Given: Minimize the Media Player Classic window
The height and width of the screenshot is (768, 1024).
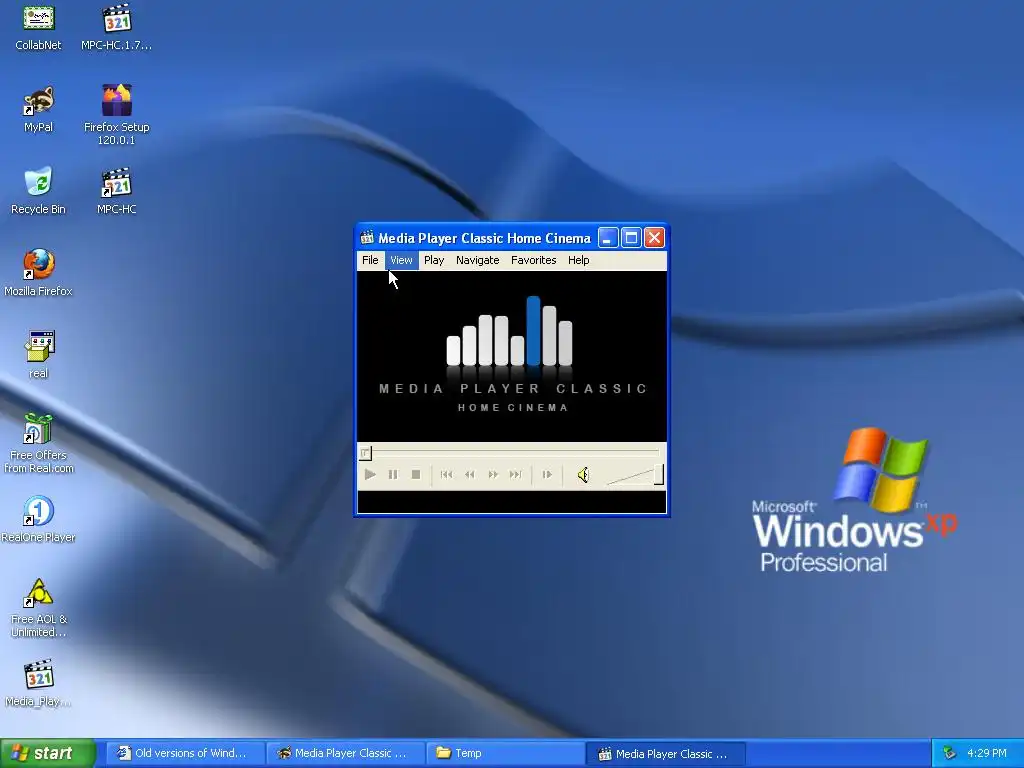Looking at the screenshot, I should pos(608,238).
